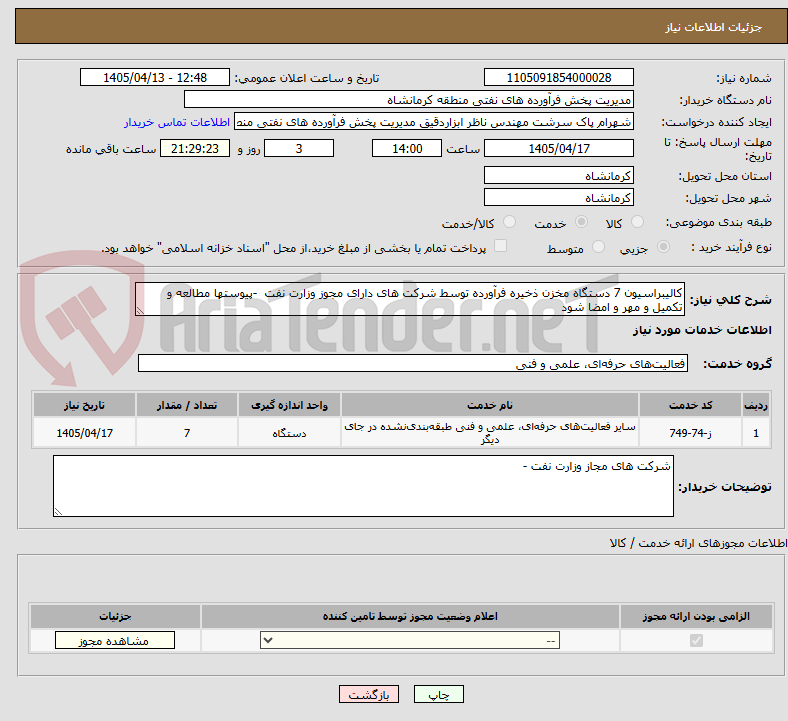The height and width of the screenshot is (721, 788).
Task: Select the متوسط purchase type radio
Action: pyautogui.click(x=598, y=247)
